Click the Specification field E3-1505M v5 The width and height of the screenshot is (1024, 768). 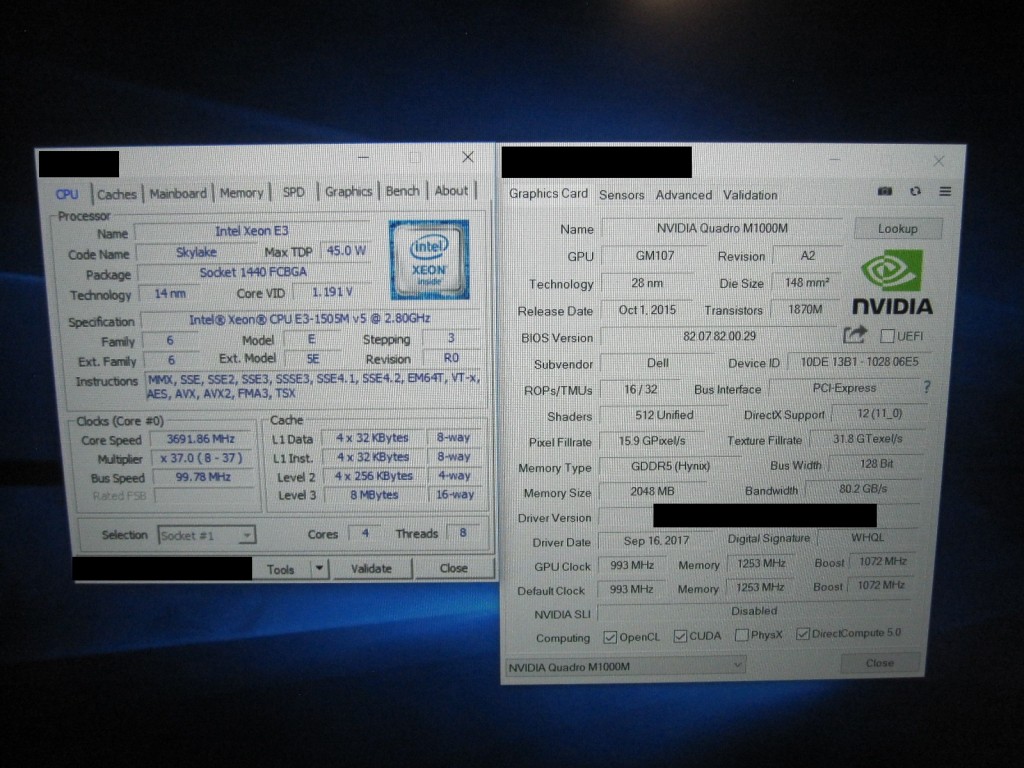click(x=310, y=319)
